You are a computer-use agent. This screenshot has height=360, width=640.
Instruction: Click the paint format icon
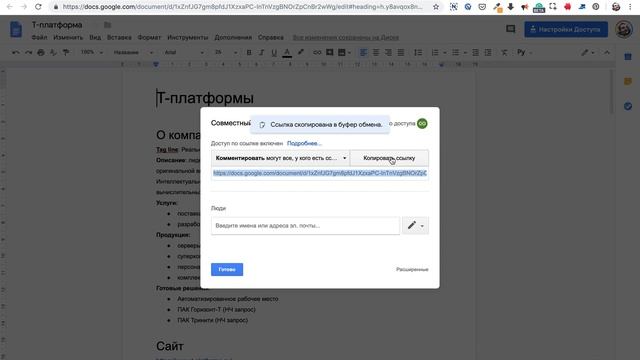click(66, 52)
